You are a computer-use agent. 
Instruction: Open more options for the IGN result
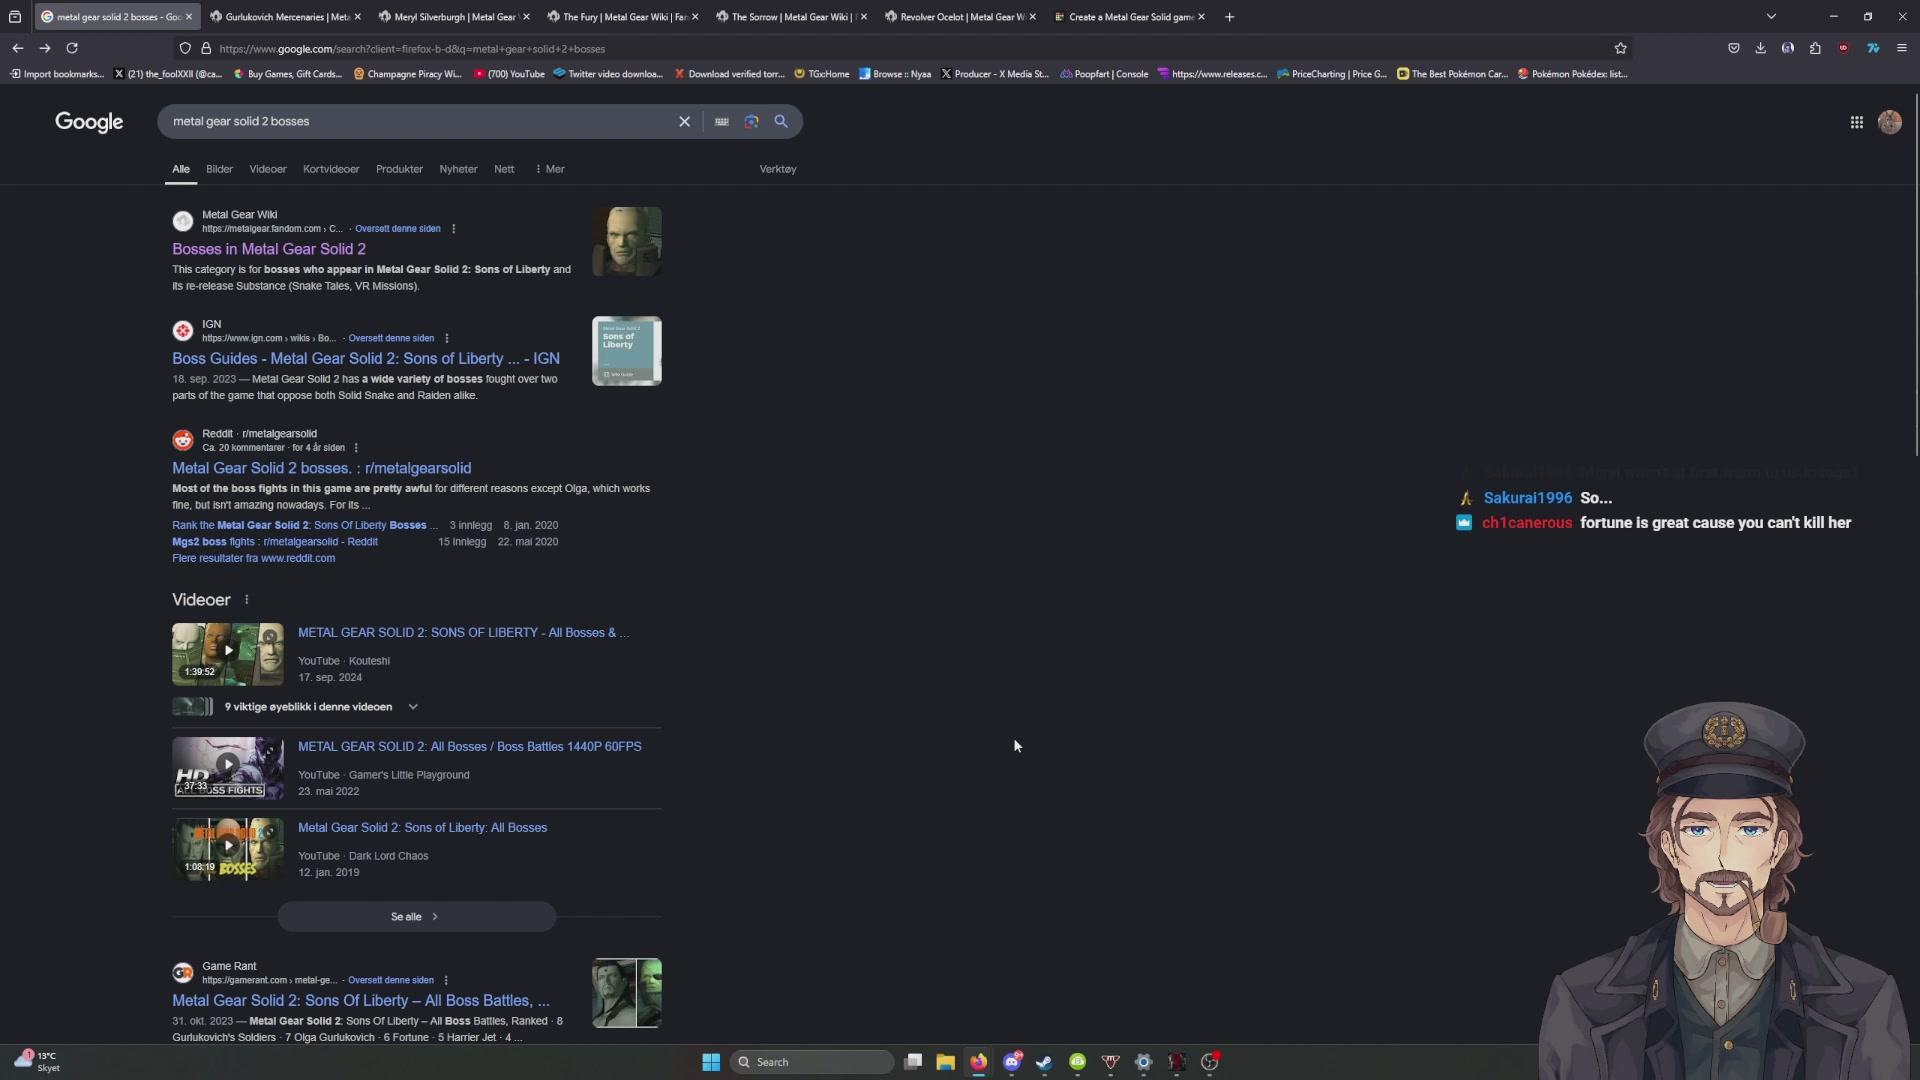(446, 338)
